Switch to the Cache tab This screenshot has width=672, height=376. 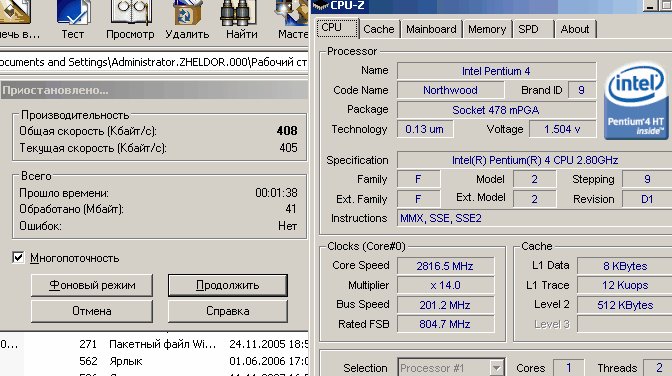coord(379,29)
